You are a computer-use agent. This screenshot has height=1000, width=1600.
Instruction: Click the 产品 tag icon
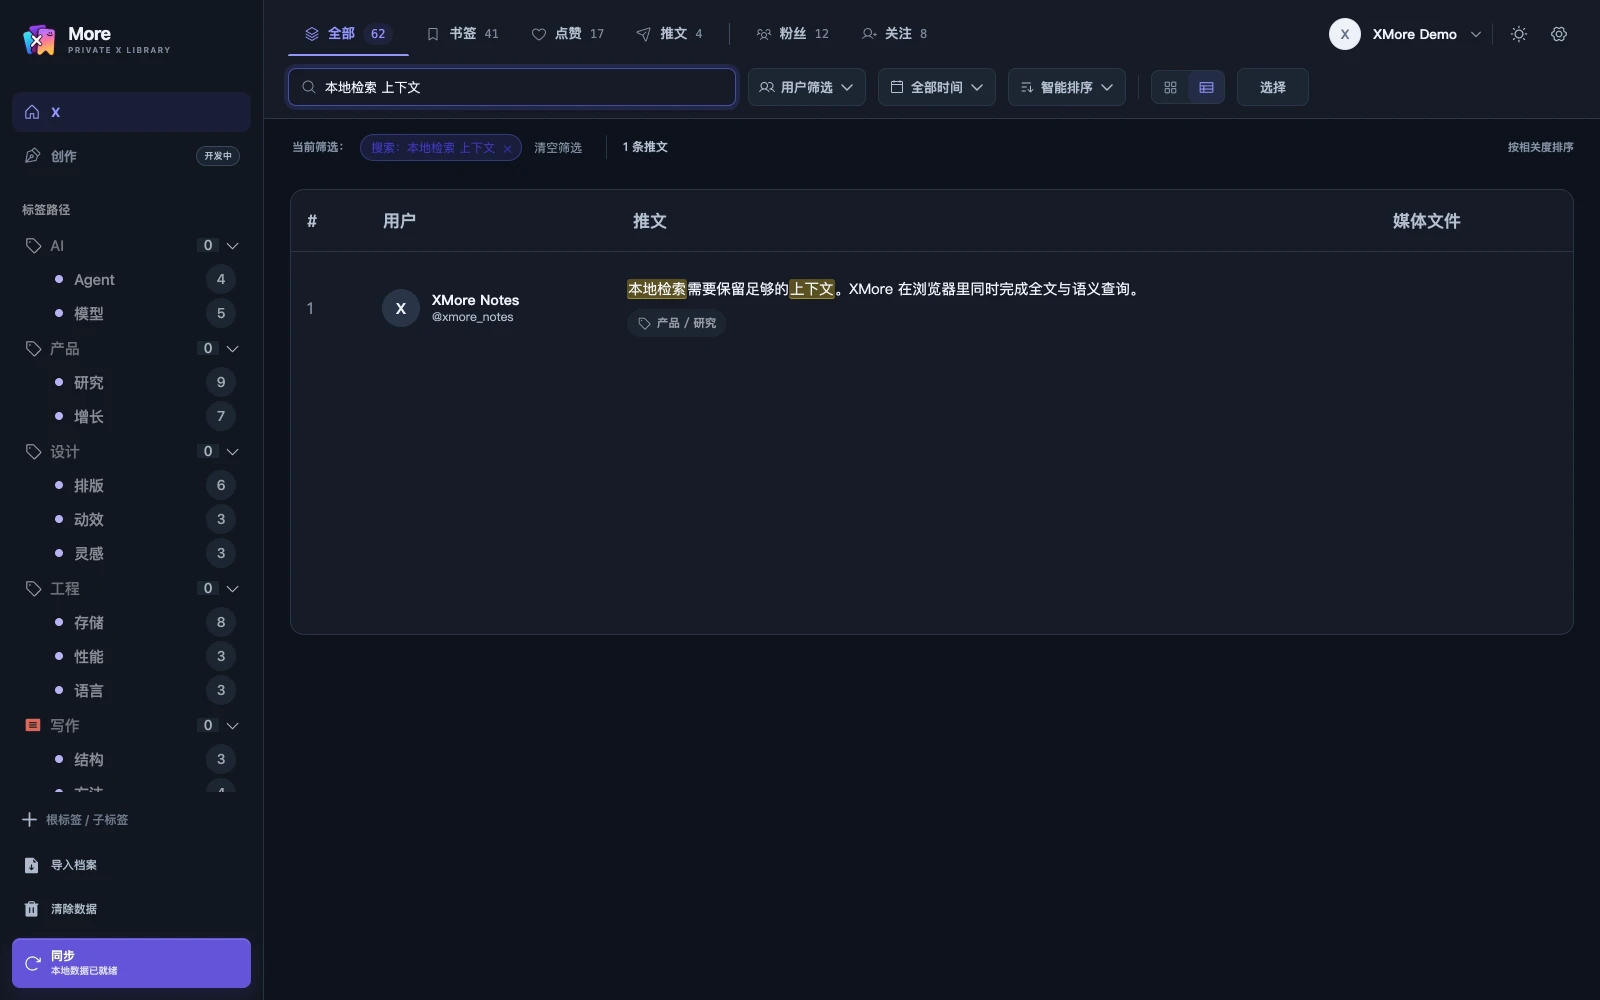click(33, 349)
